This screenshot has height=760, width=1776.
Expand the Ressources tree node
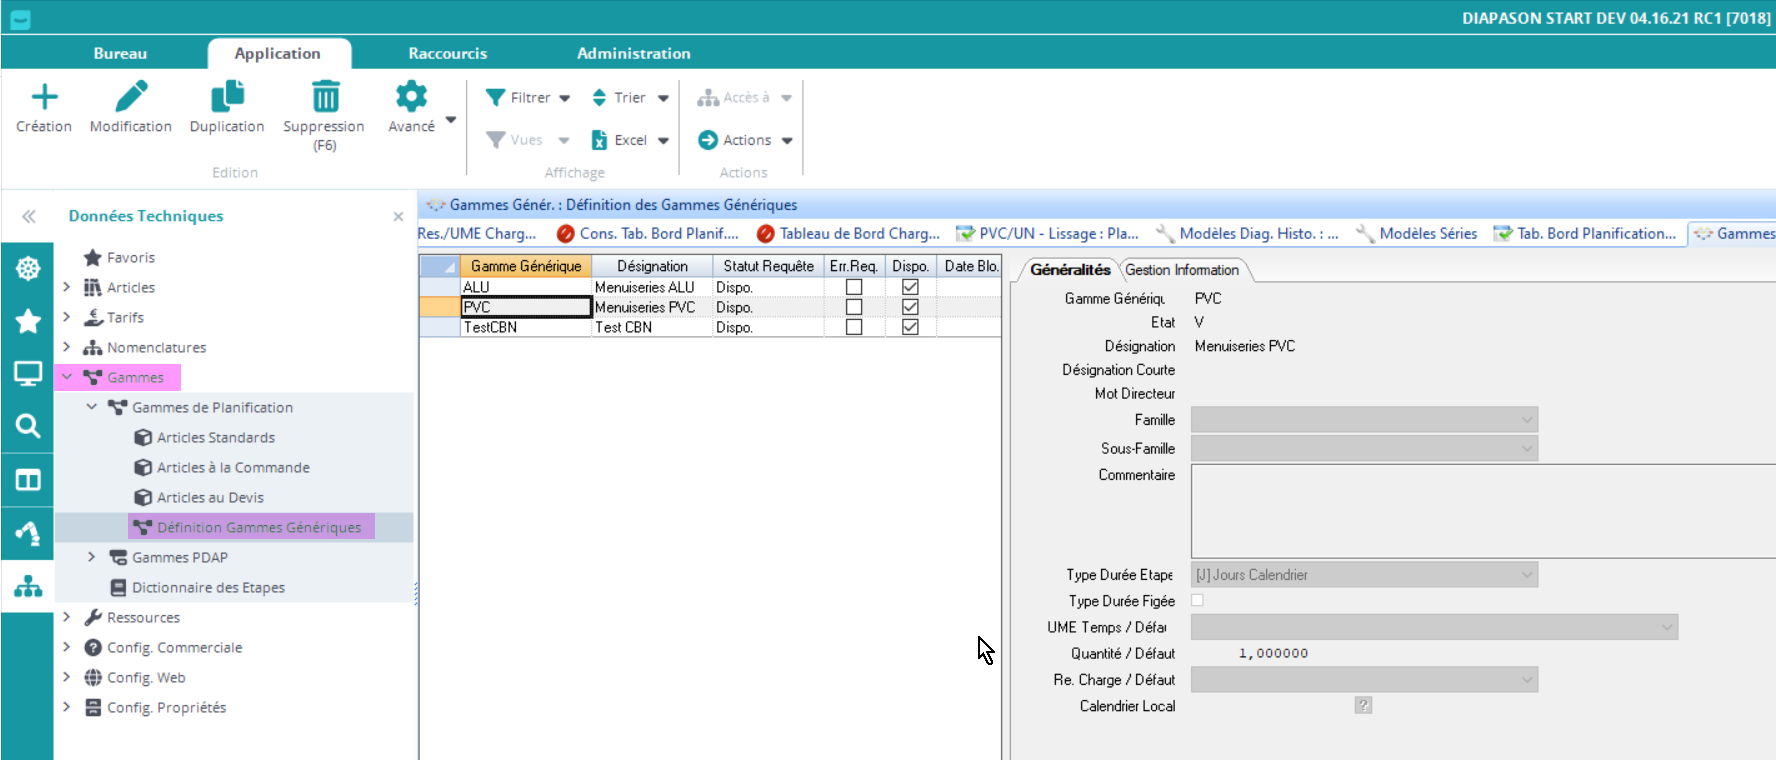click(67, 617)
